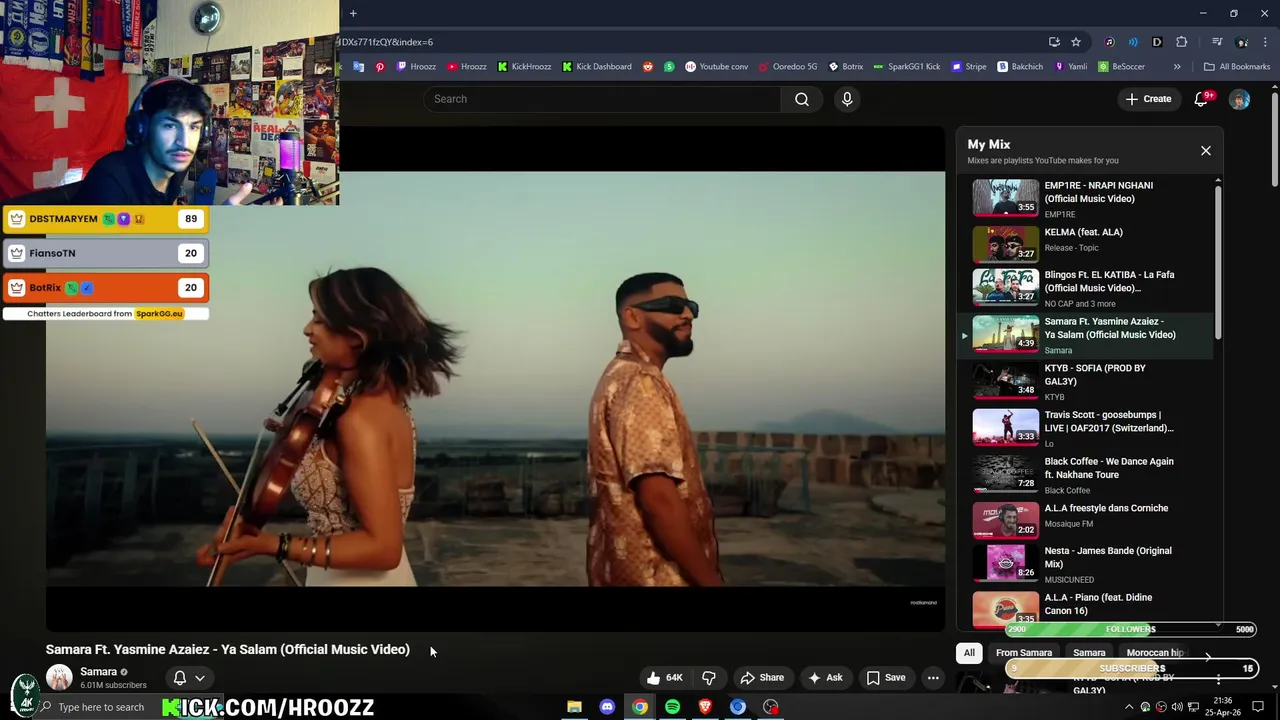
Task: Select KTYB - SOFIA (PROD BY GAL3Y)
Action: (1092, 382)
